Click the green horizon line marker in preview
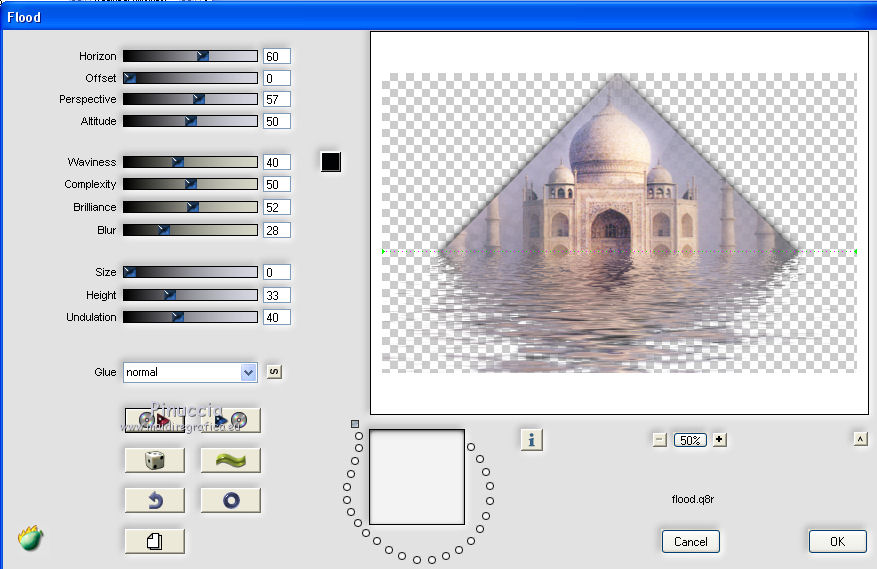This screenshot has height=569, width=877. (x=619, y=251)
